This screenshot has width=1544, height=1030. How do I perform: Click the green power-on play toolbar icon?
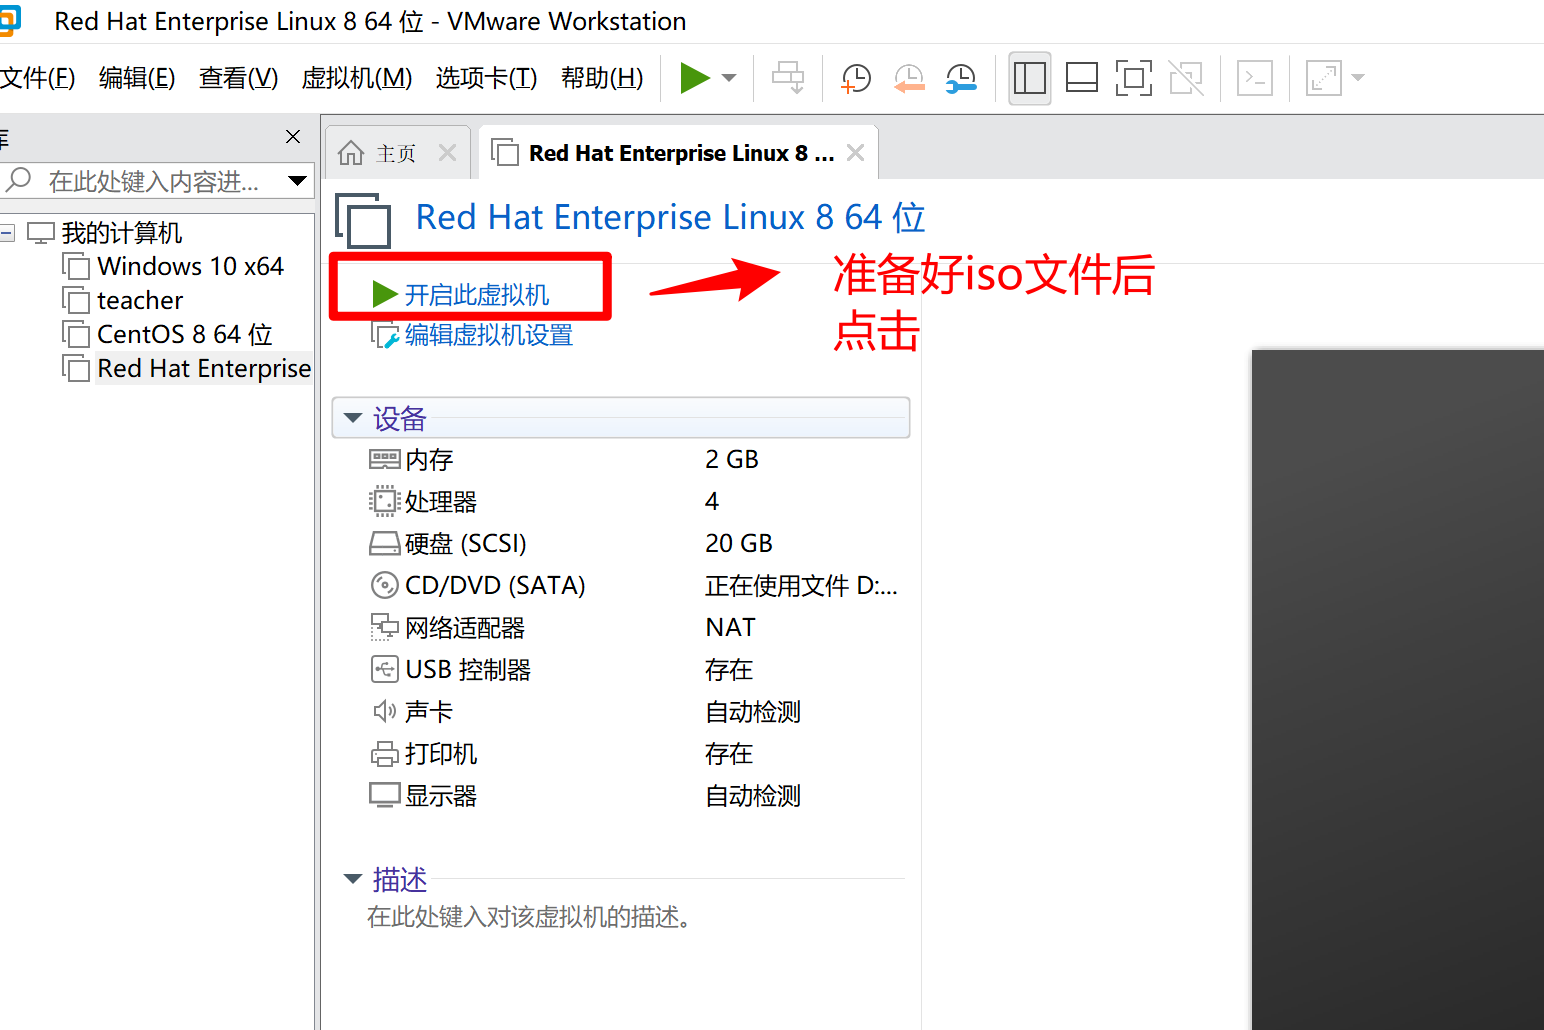(694, 78)
